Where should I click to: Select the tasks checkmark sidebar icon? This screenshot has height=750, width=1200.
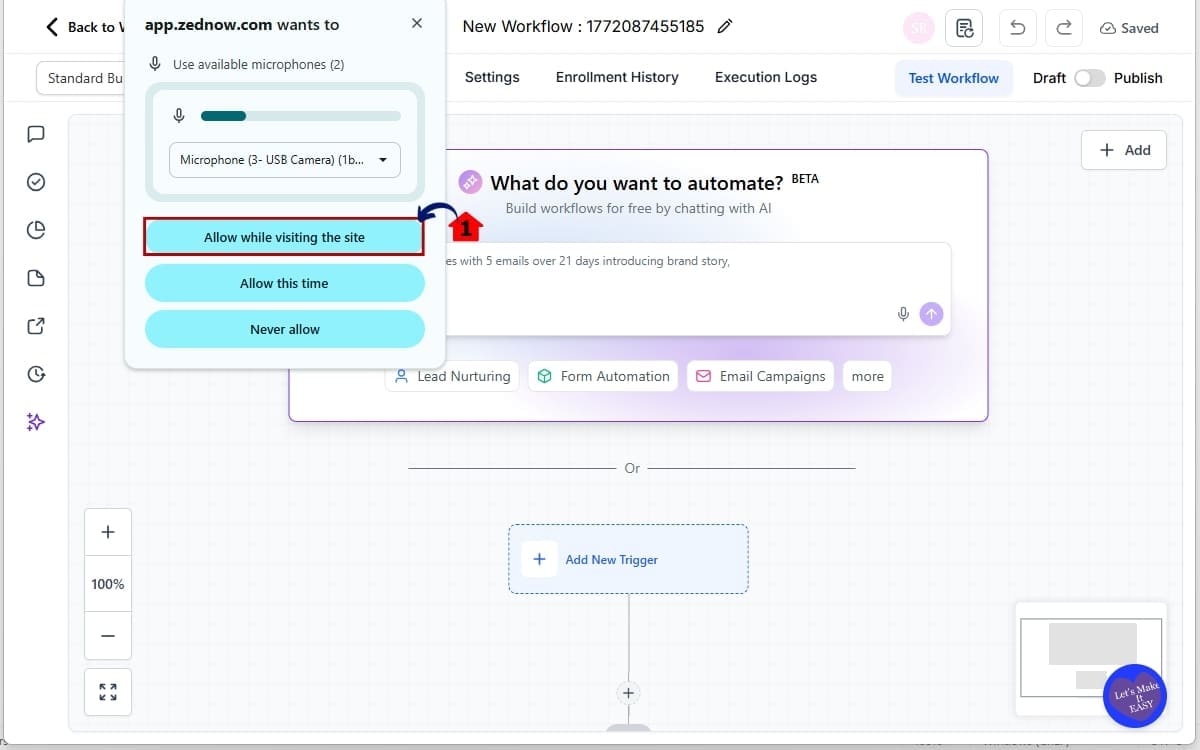click(x=36, y=181)
